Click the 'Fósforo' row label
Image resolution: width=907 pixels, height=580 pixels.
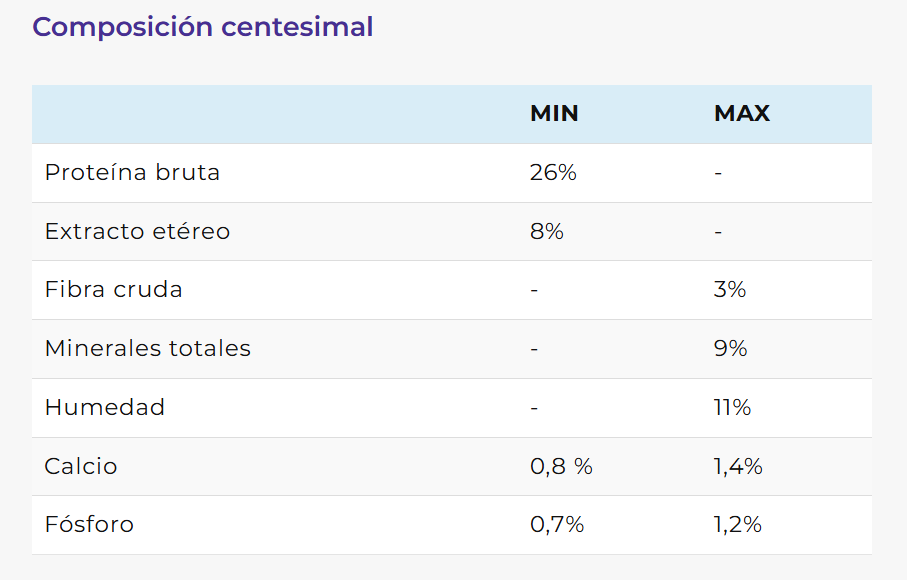[x=89, y=525]
